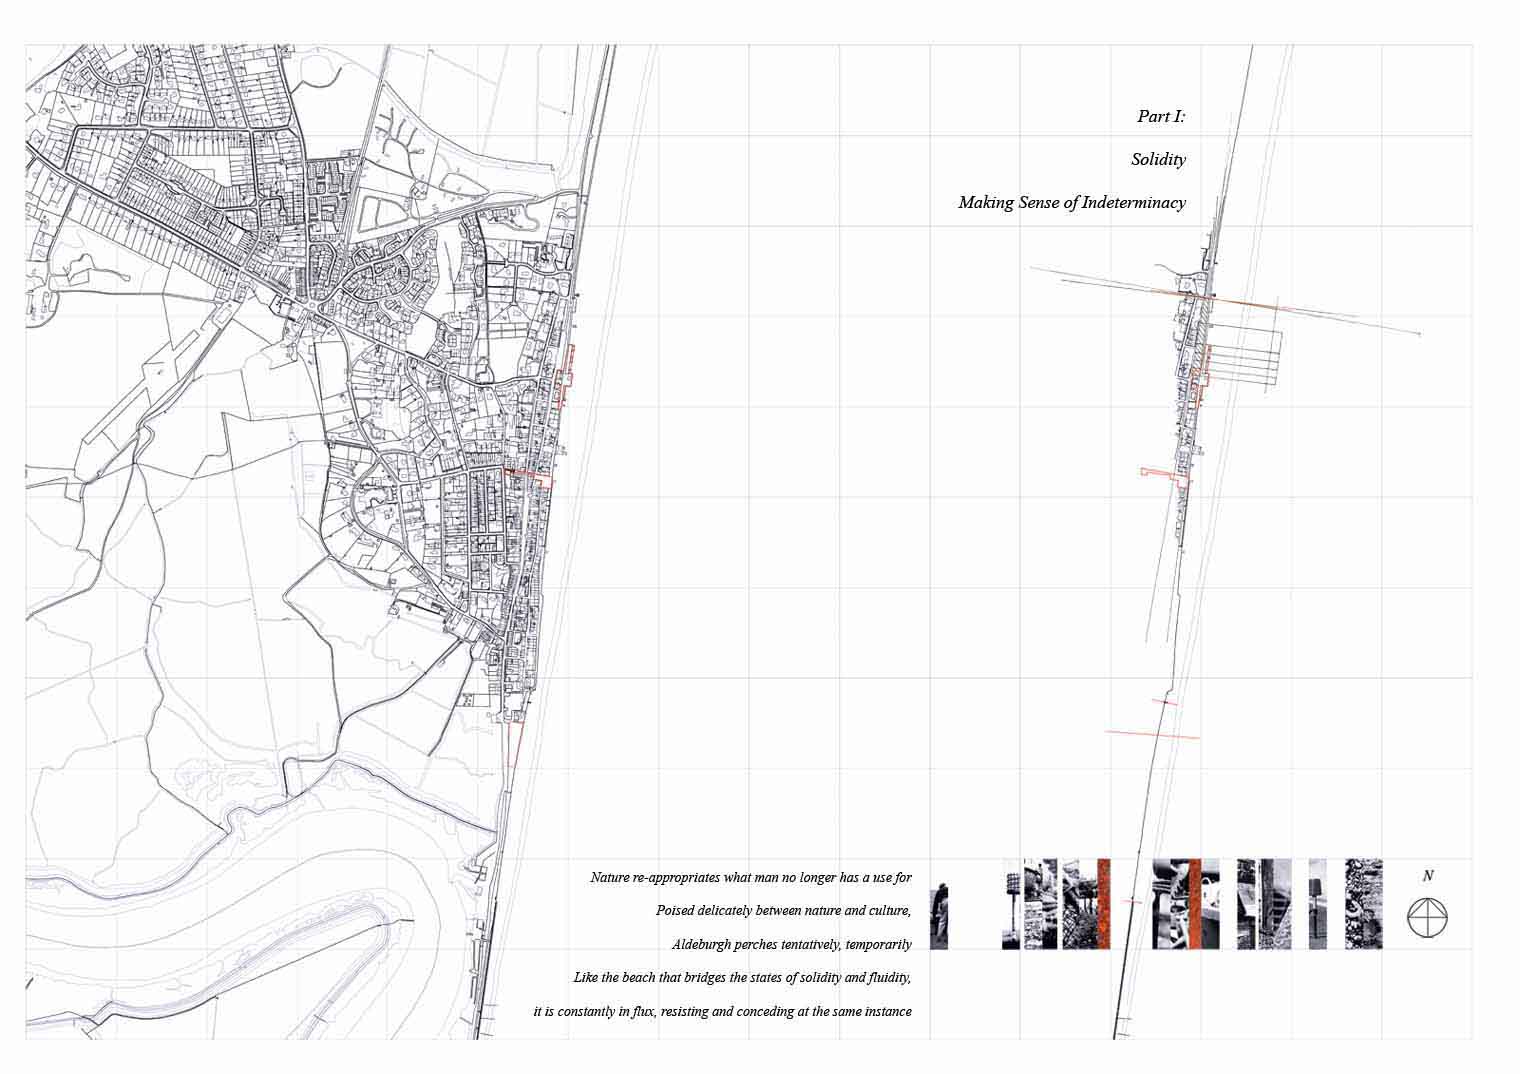1520x1074 pixels.
Task: Select the line about the beach bridging solidity and fluidity
Action: (x=742, y=977)
